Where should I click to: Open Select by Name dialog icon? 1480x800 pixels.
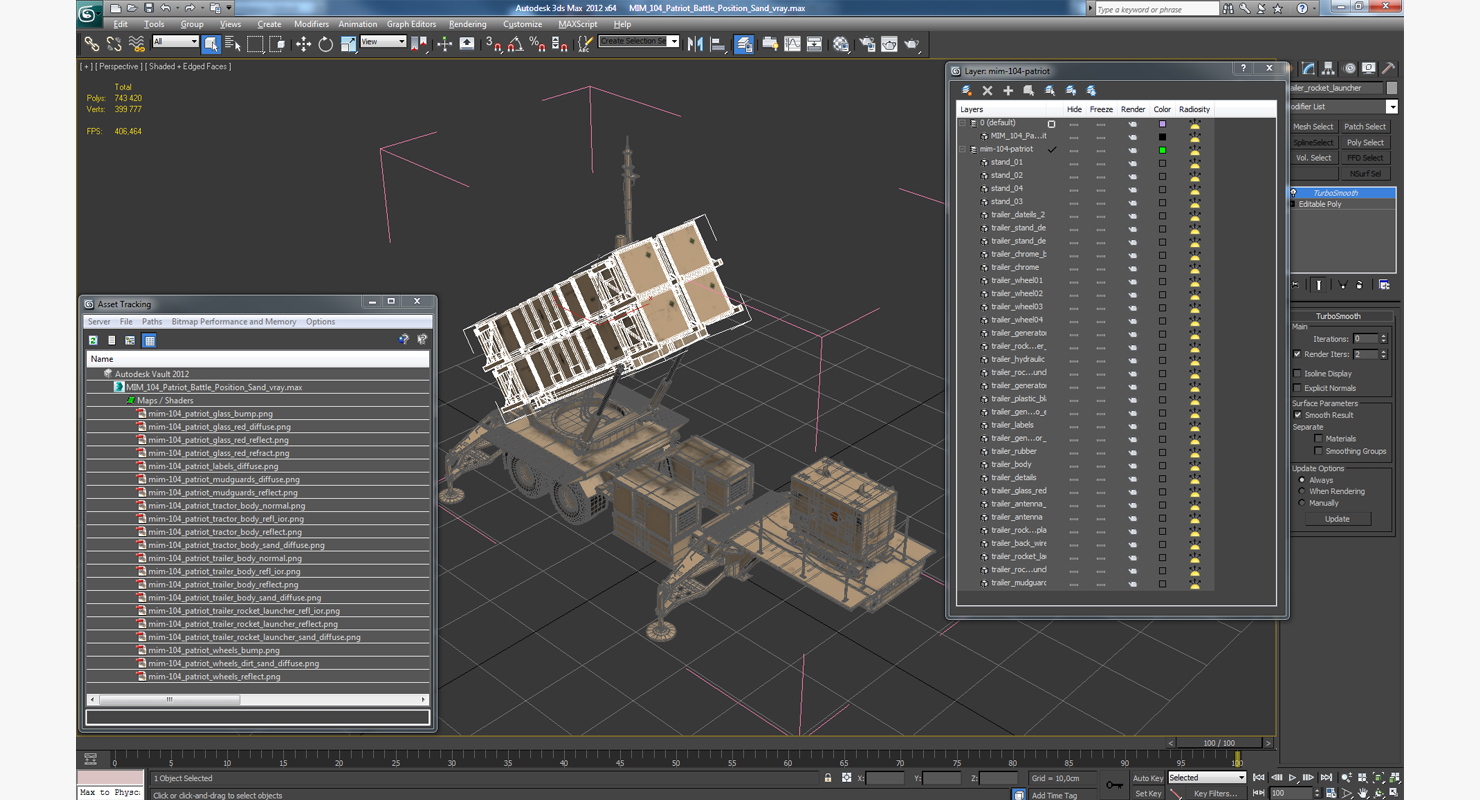coord(233,44)
